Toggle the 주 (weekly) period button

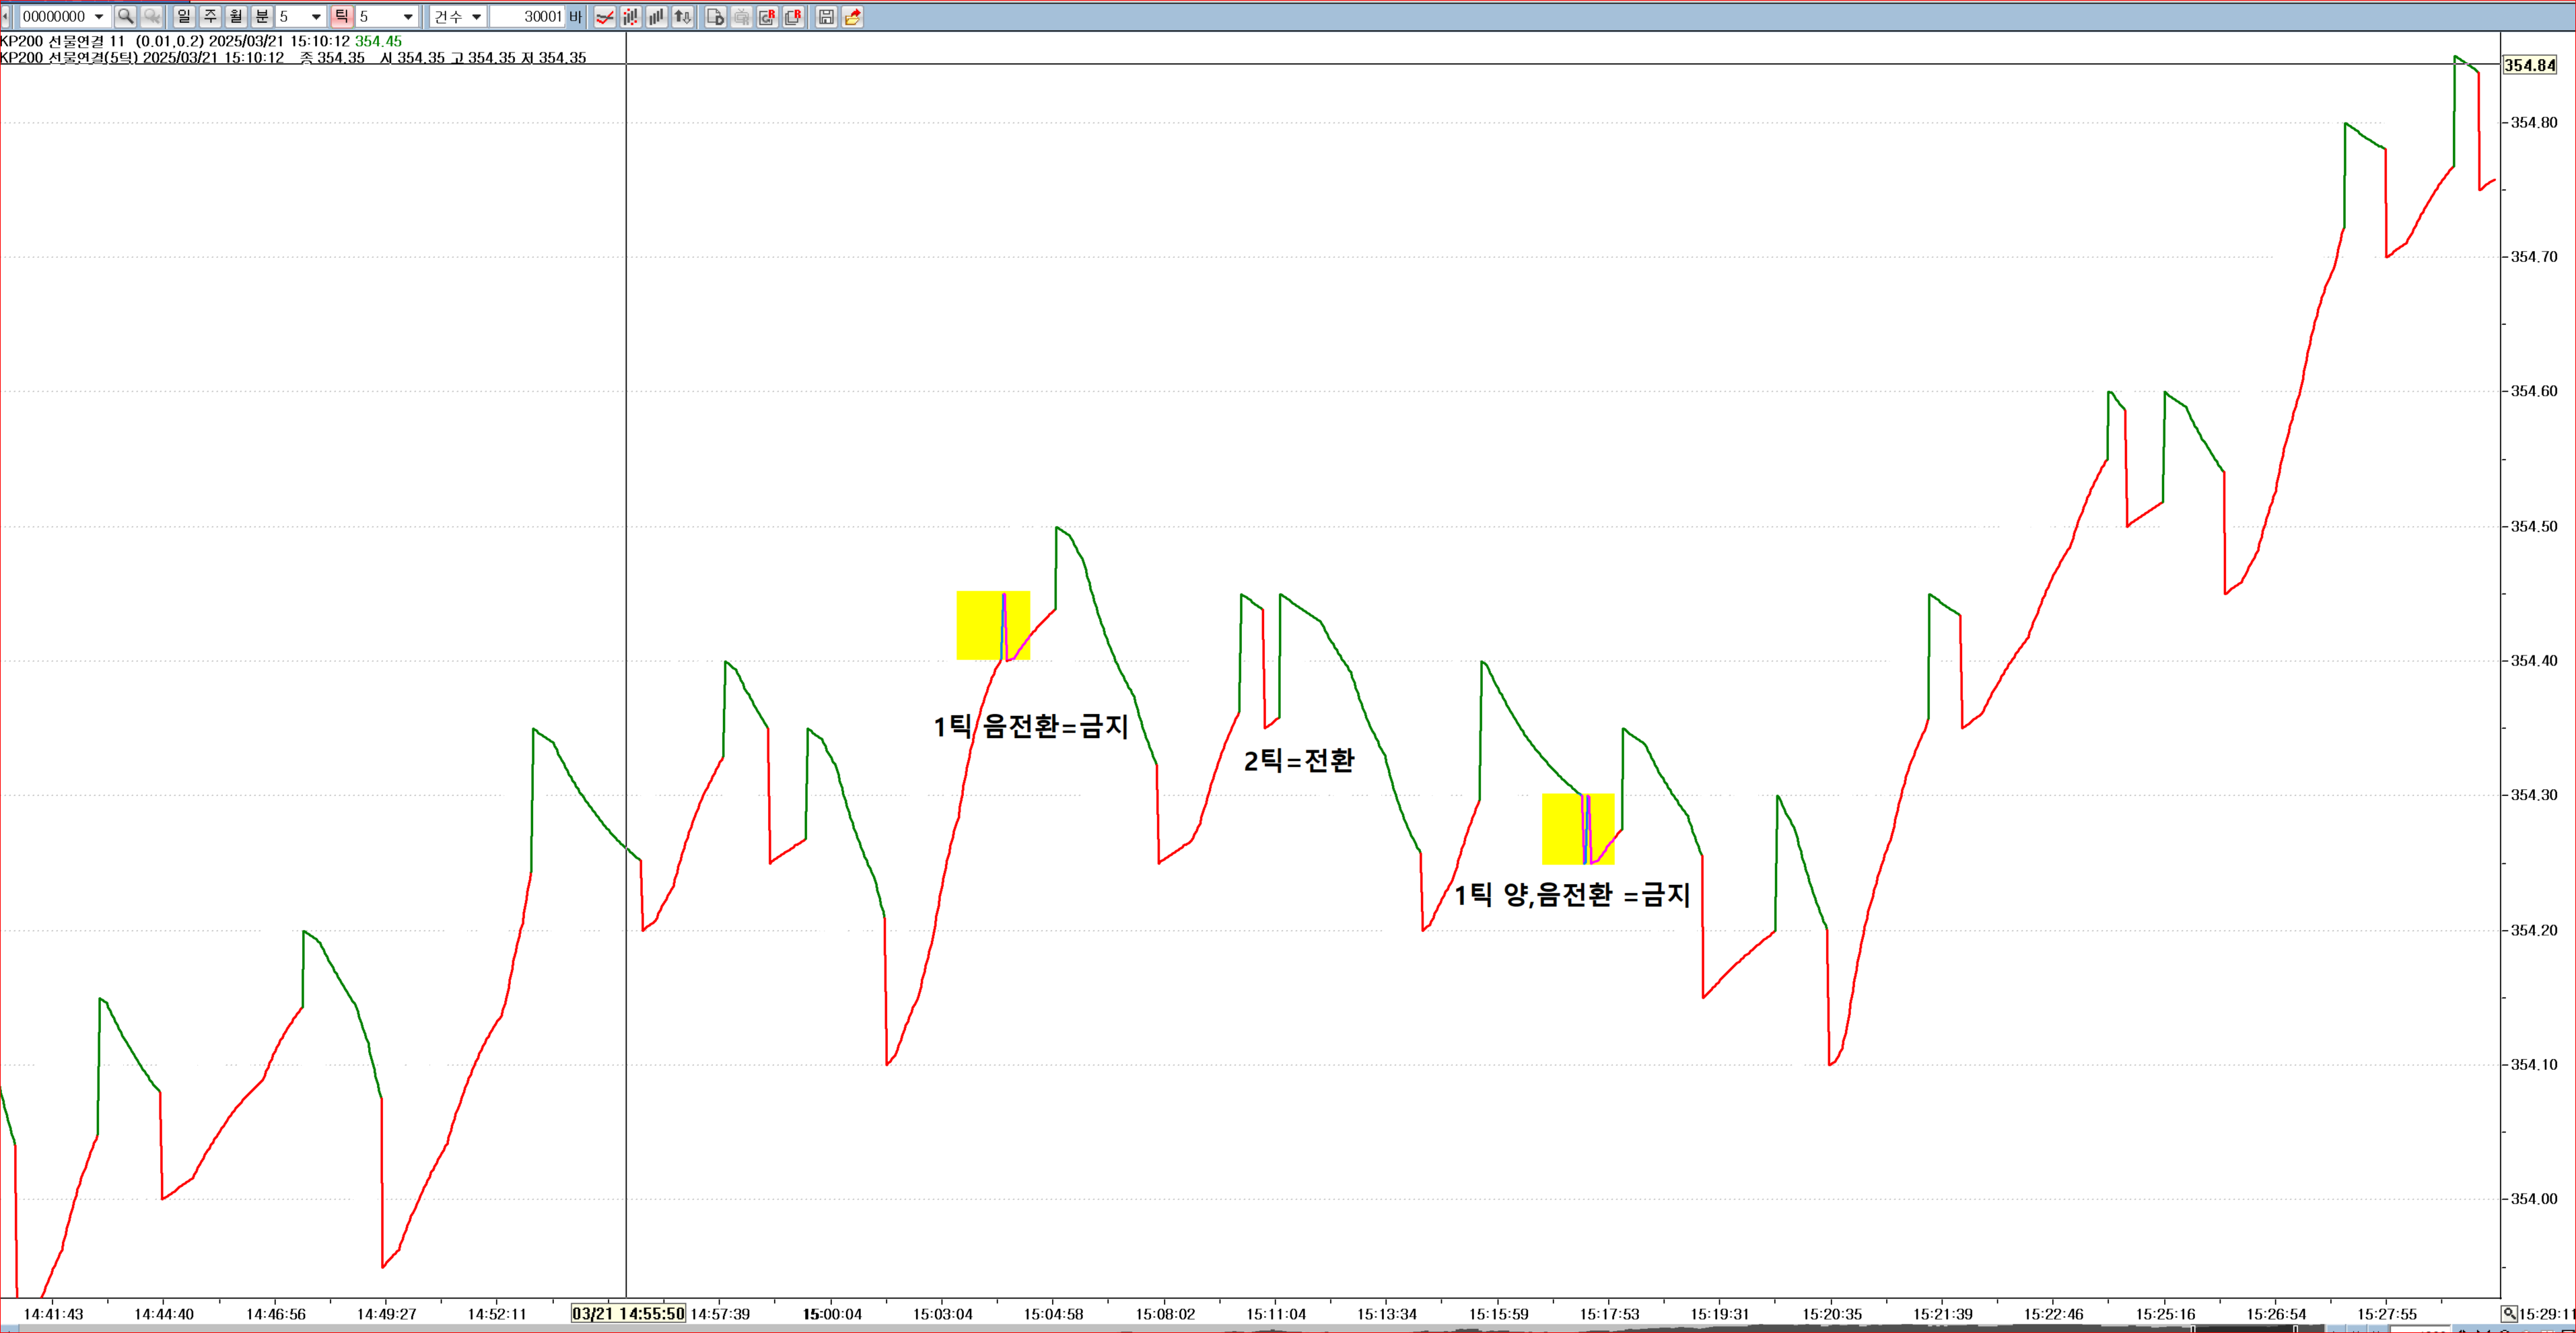click(210, 16)
